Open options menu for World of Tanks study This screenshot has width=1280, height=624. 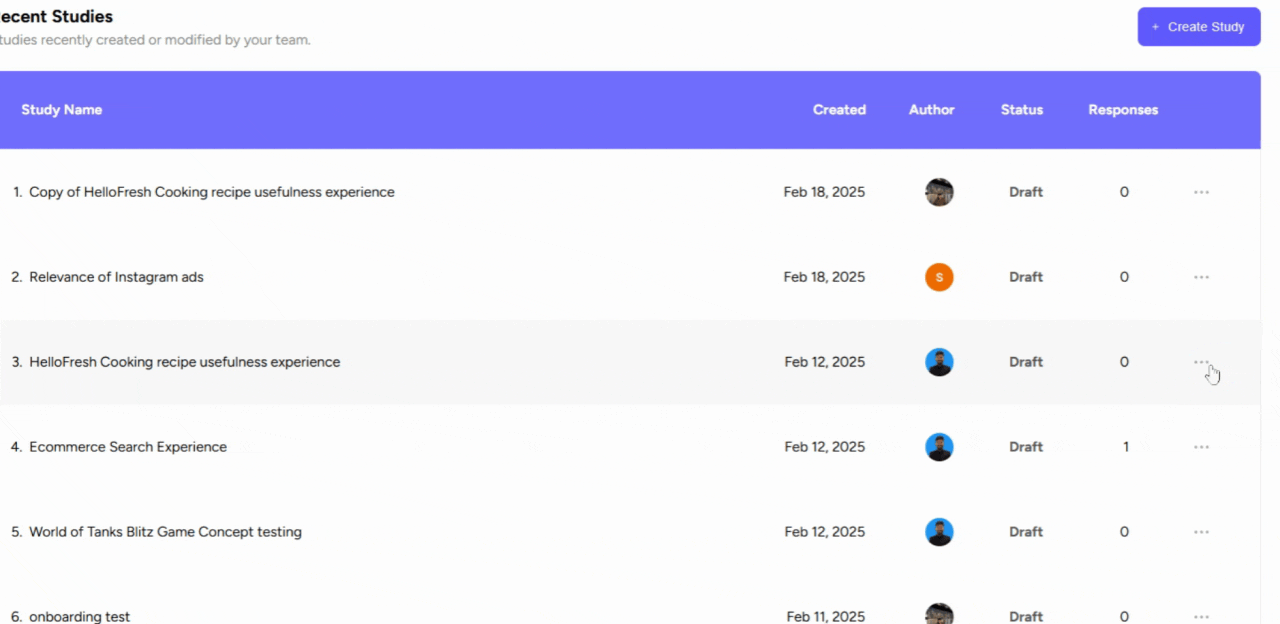(x=1201, y=532)
